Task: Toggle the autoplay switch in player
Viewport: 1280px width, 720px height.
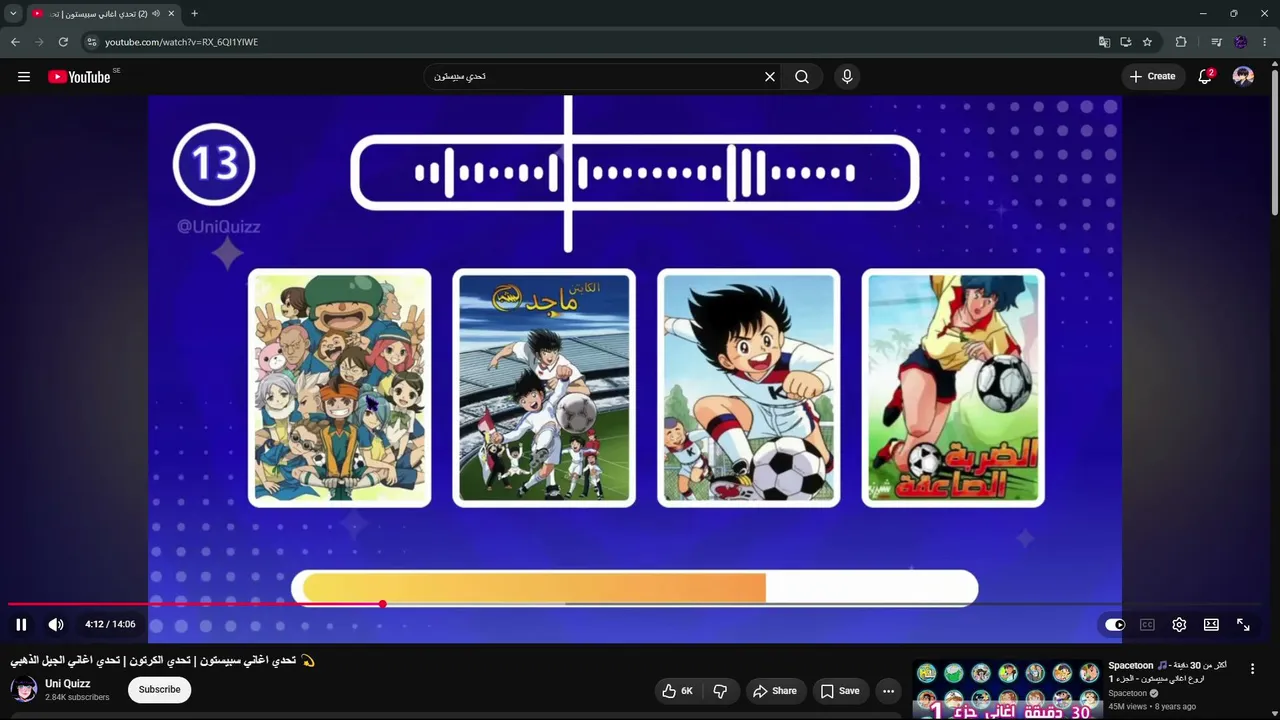Action: (1115, 625)
